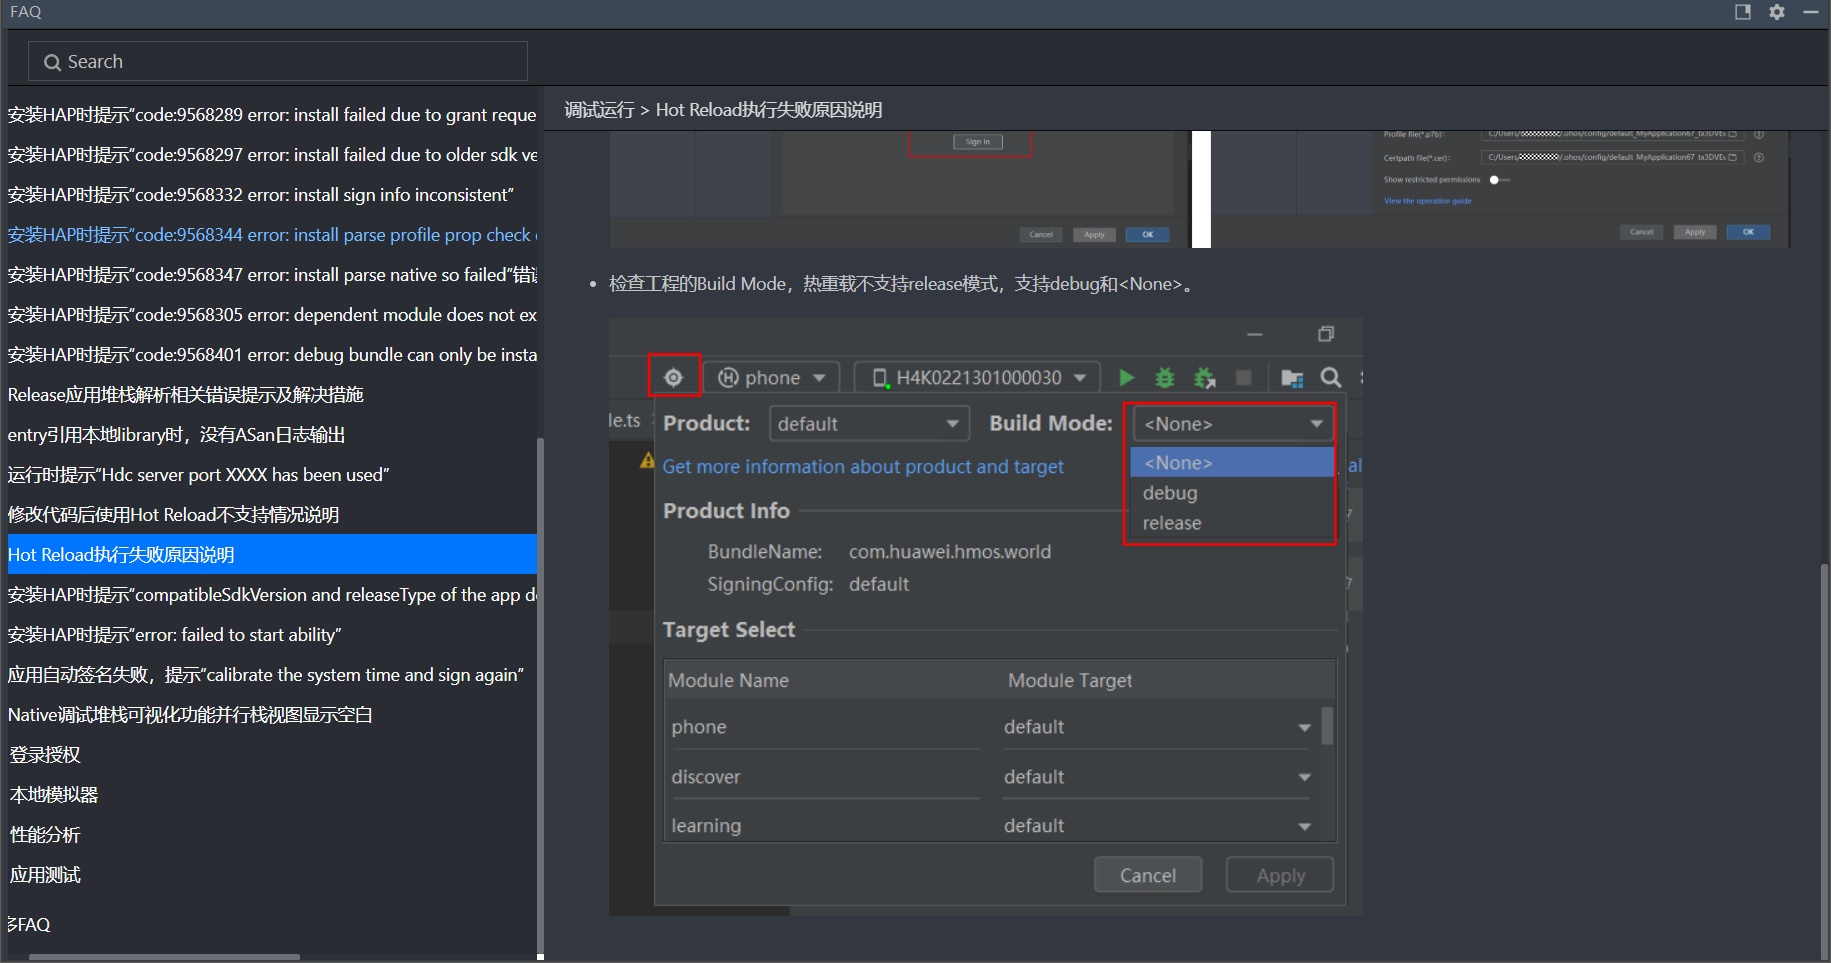Image resolution: width=1831 pixels, height=963 pixels.
Task: Click the FAQ panel float window icon
Action: [x=1743, y=12]
